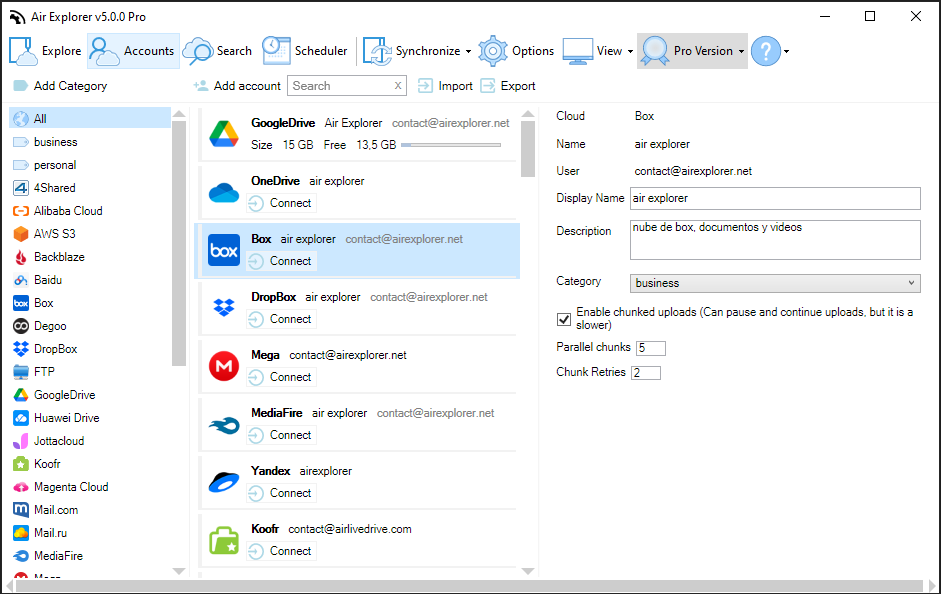The image size is (941, 594).
Task: Open the Options gear
Action: pos(516,51)
